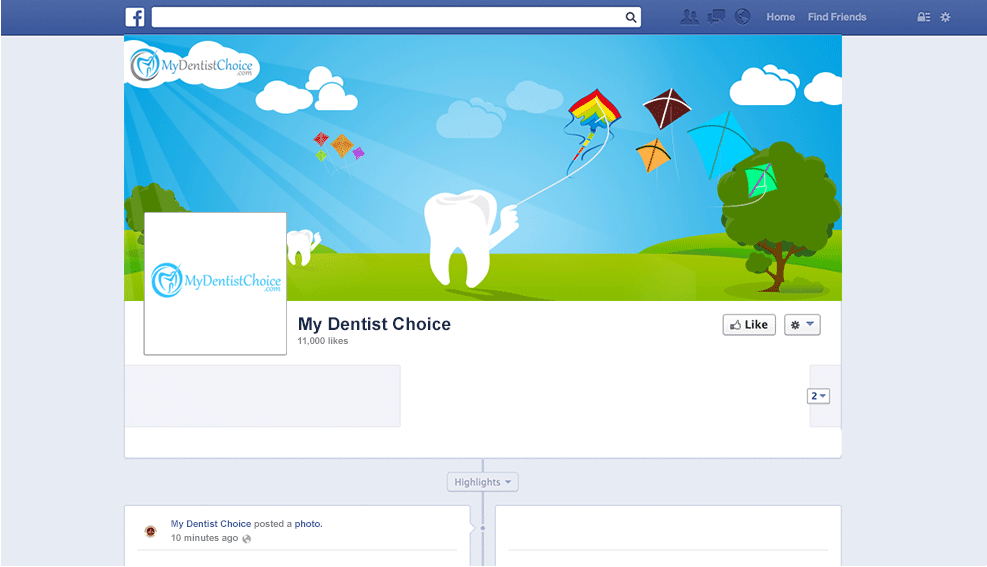Screen dimensions: 987x567
Task: Click the '11,000 likes' text
Action: click(x=323, y=341)
